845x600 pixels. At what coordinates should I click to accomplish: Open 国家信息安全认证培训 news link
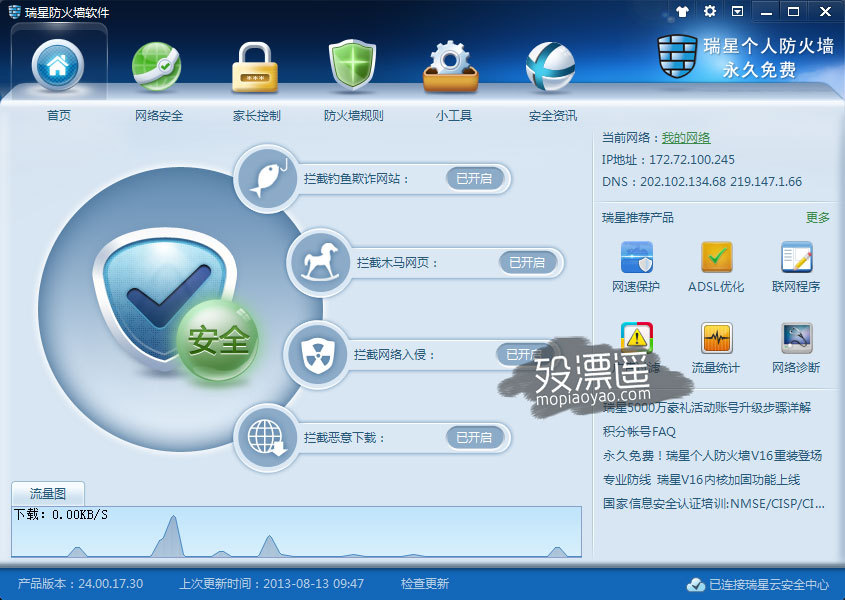click(x=714, y=504)
